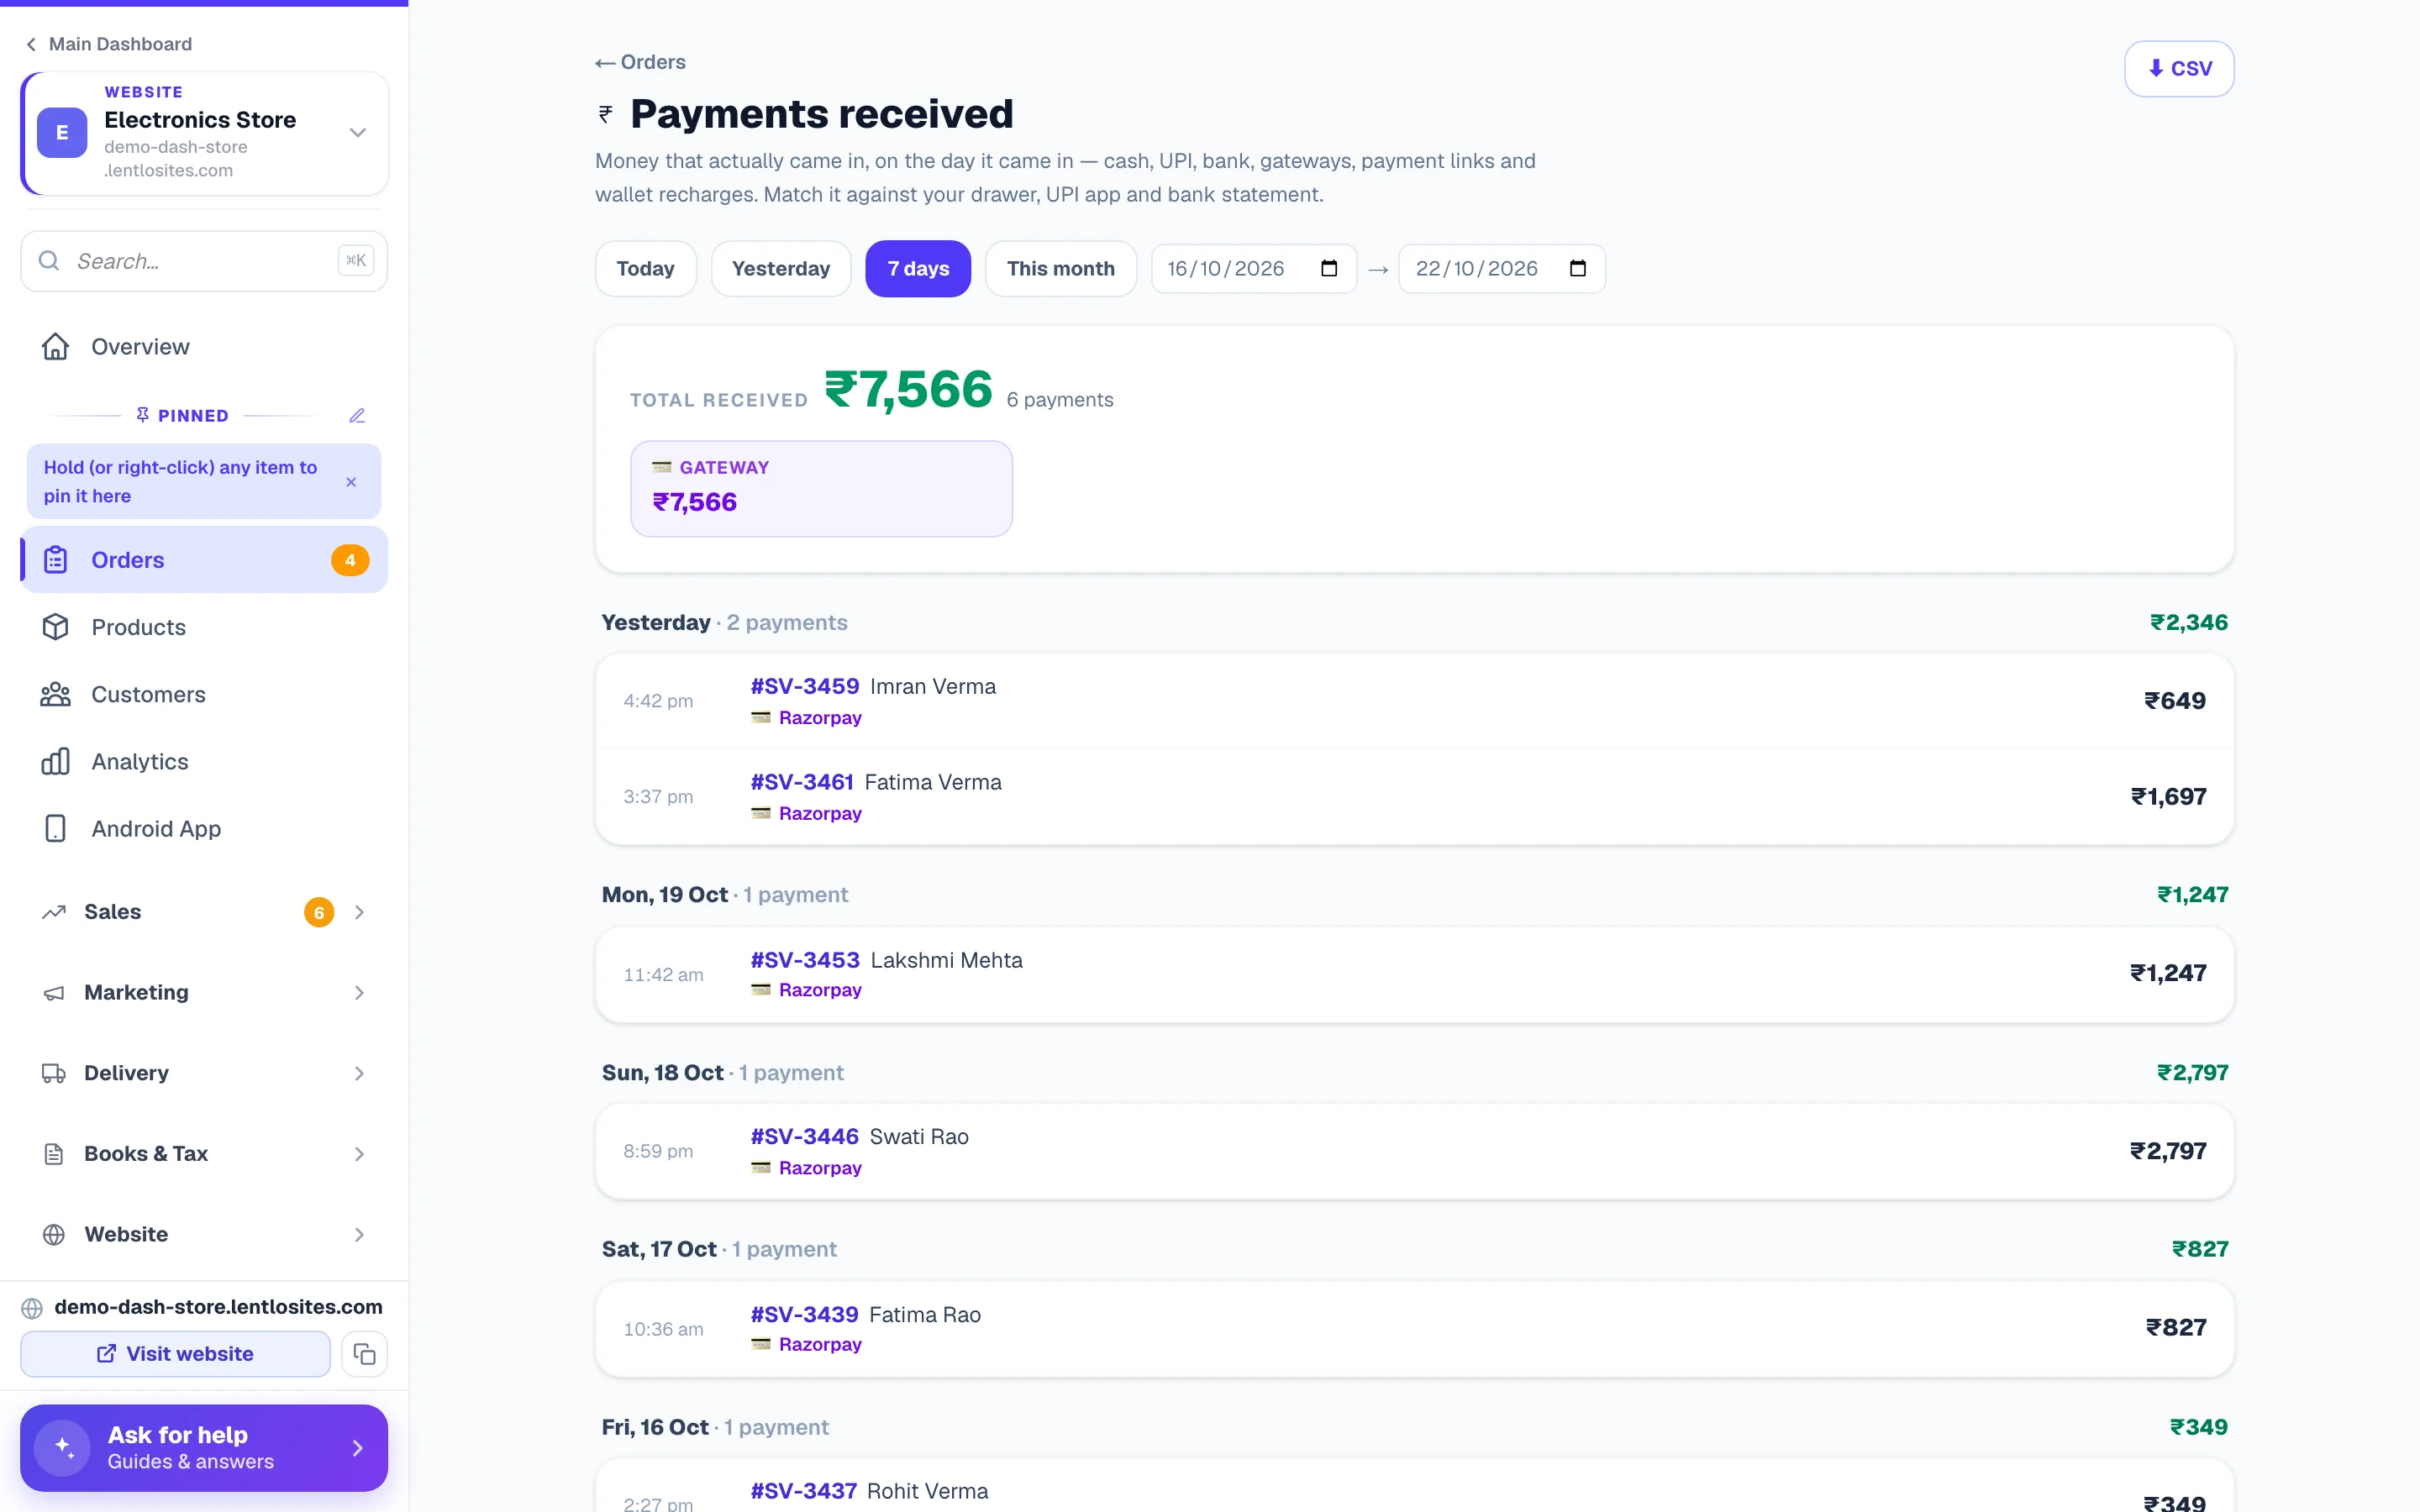Click the sidebar Search field

tap(204, 261)
